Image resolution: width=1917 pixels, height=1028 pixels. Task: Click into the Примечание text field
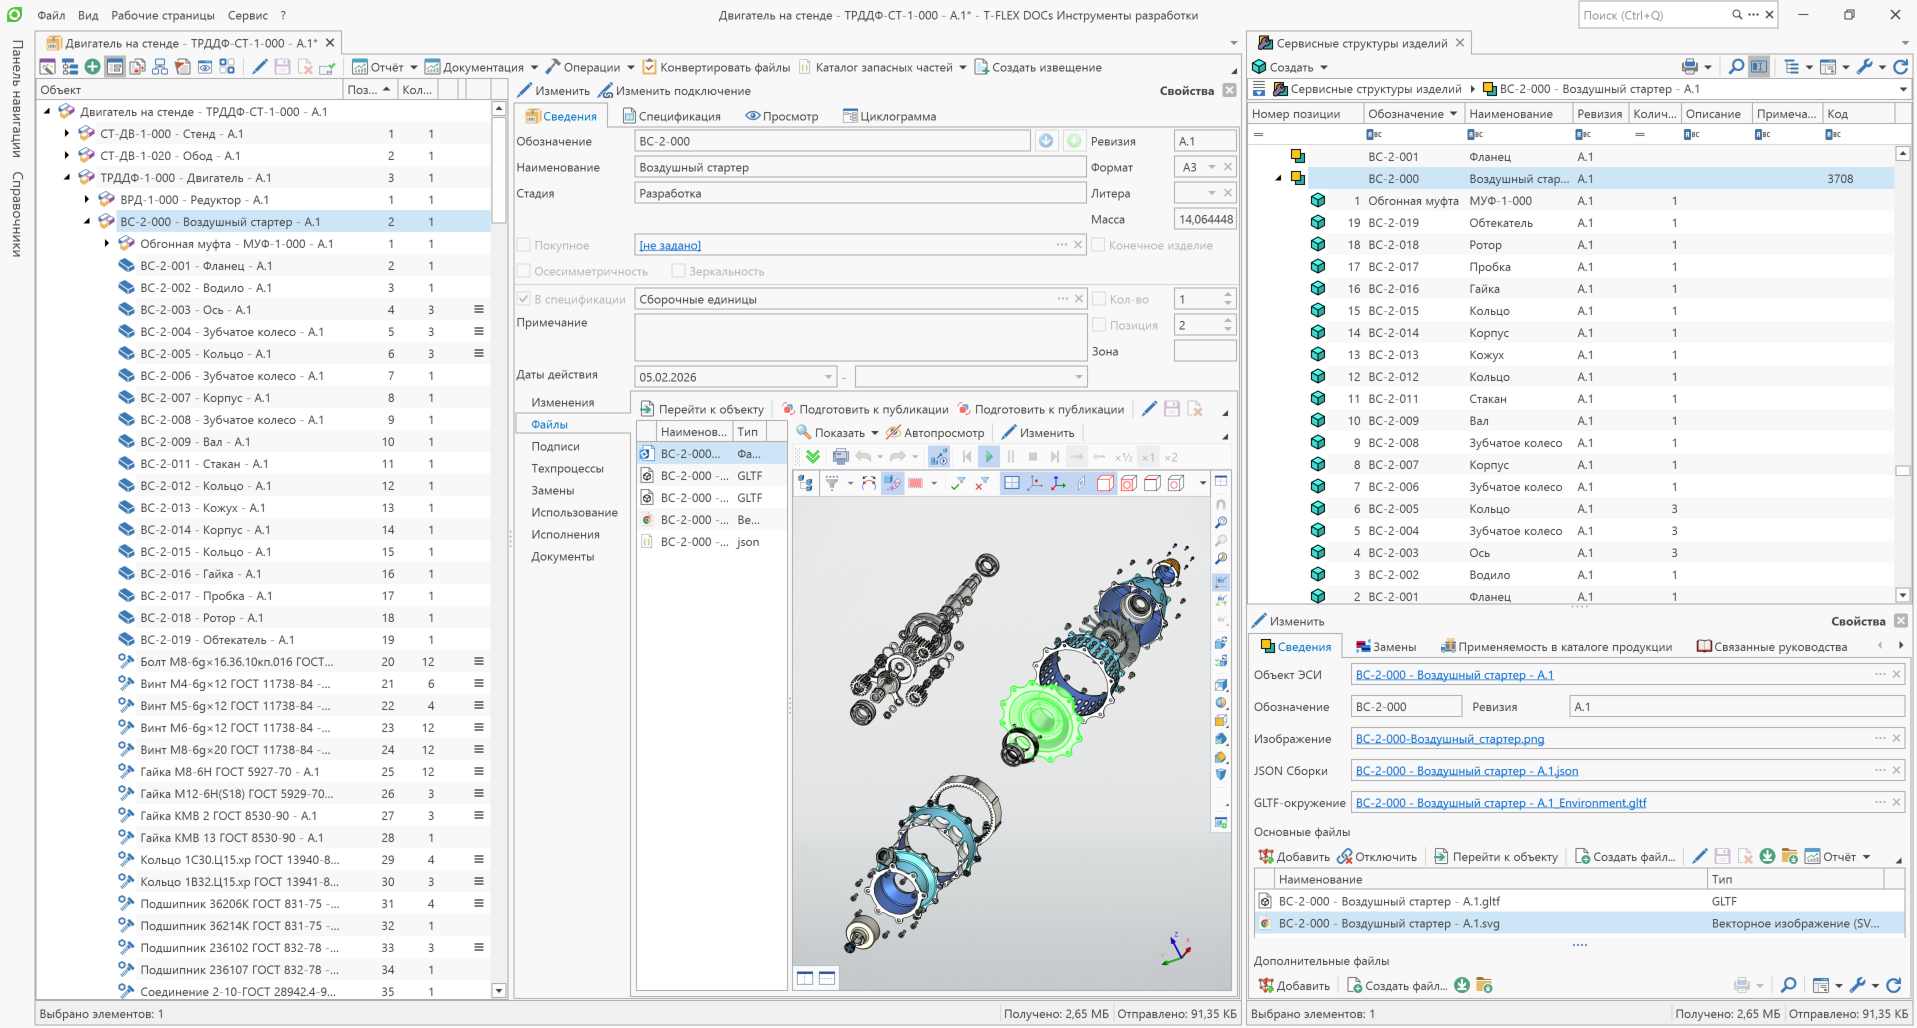(860, 337)
